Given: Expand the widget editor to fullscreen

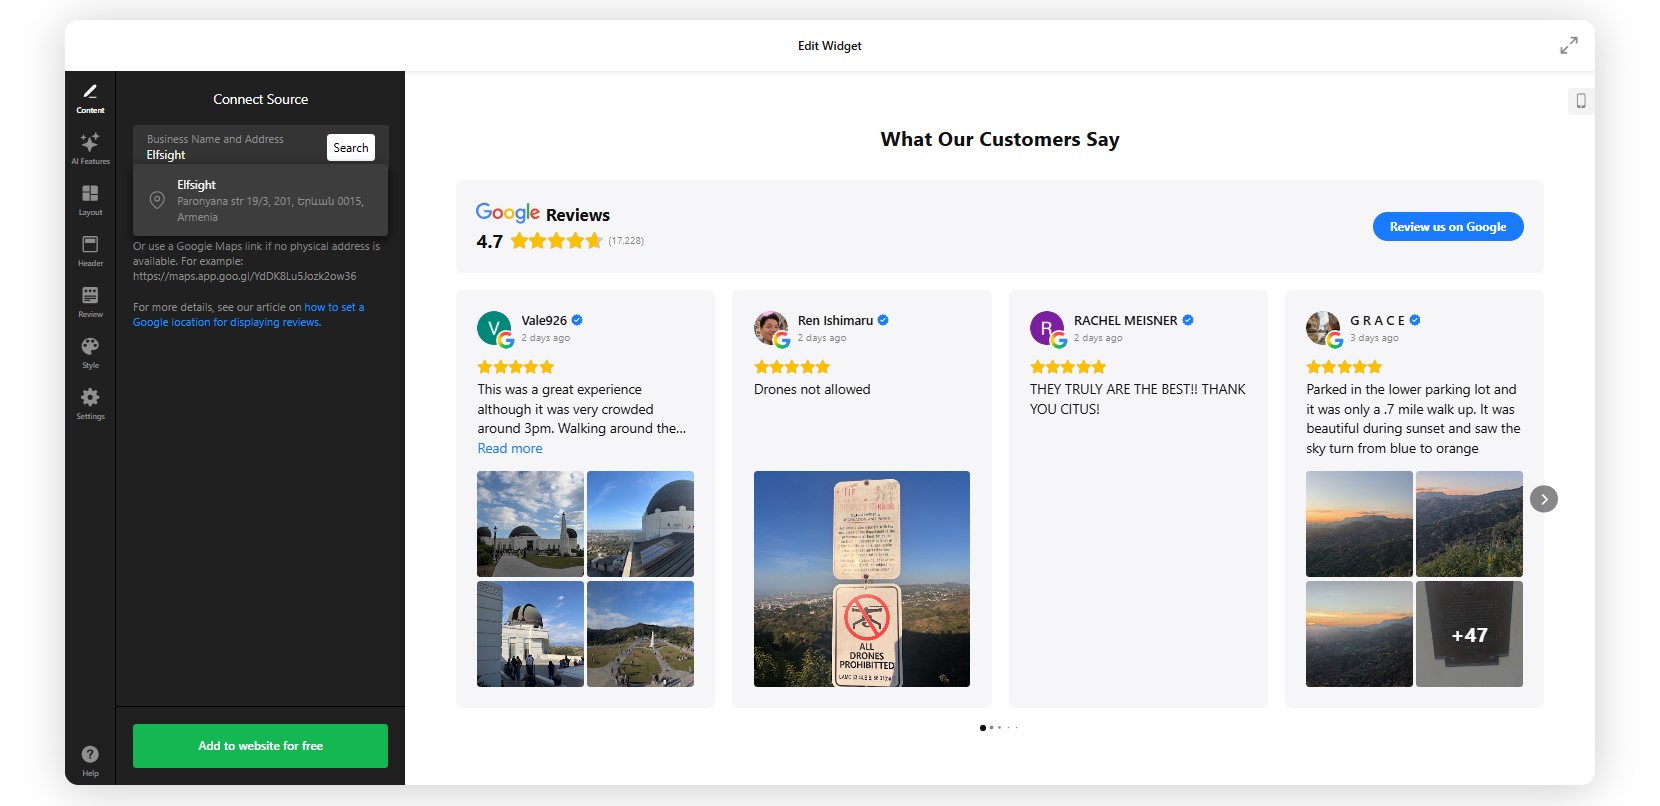Looking at the screenshot, I should pyautogui.click(x=1569, y=45).
